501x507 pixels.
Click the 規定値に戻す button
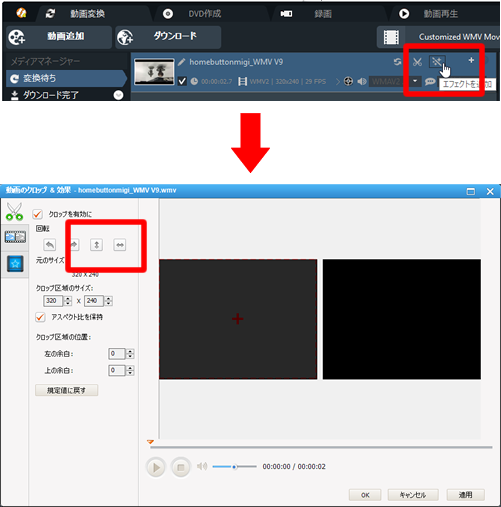coord(66,390)
